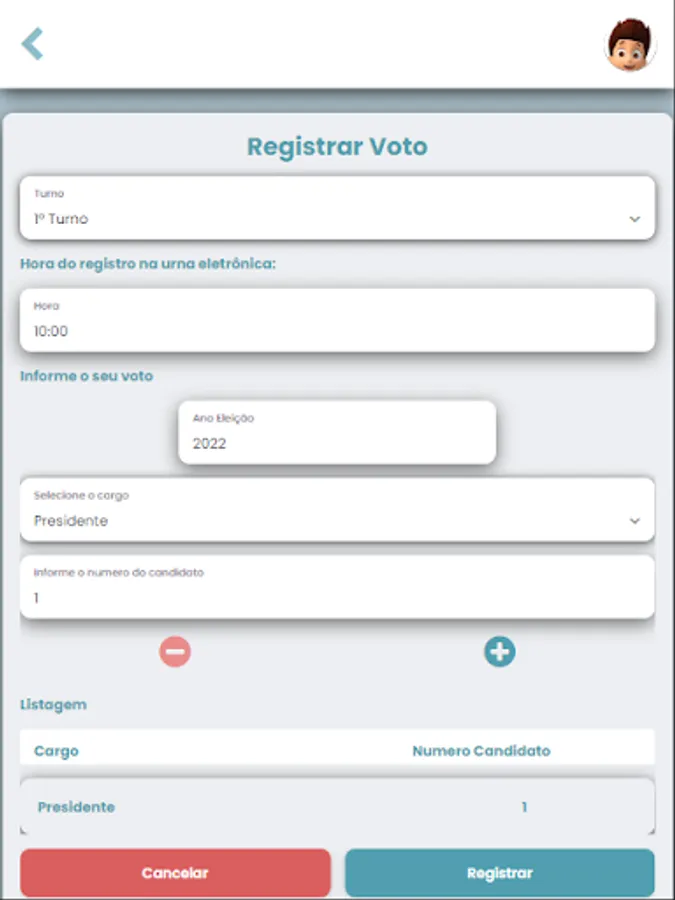Screen dimensions: 675x900
Task: Click the Cargo column header
Action: (x=56, y=751)
